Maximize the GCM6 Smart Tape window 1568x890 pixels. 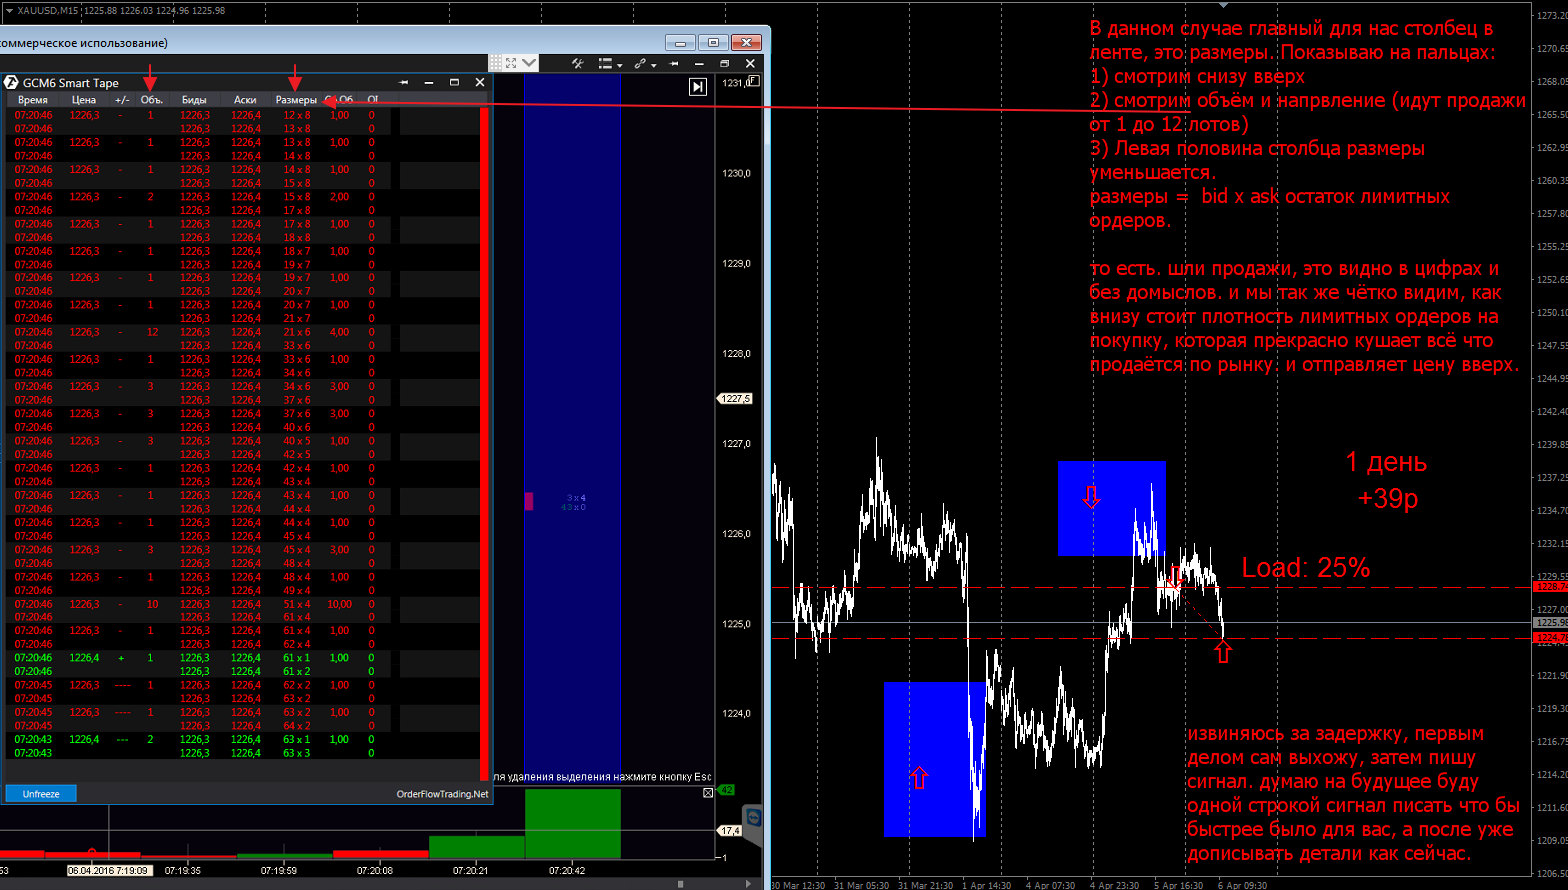454,82
